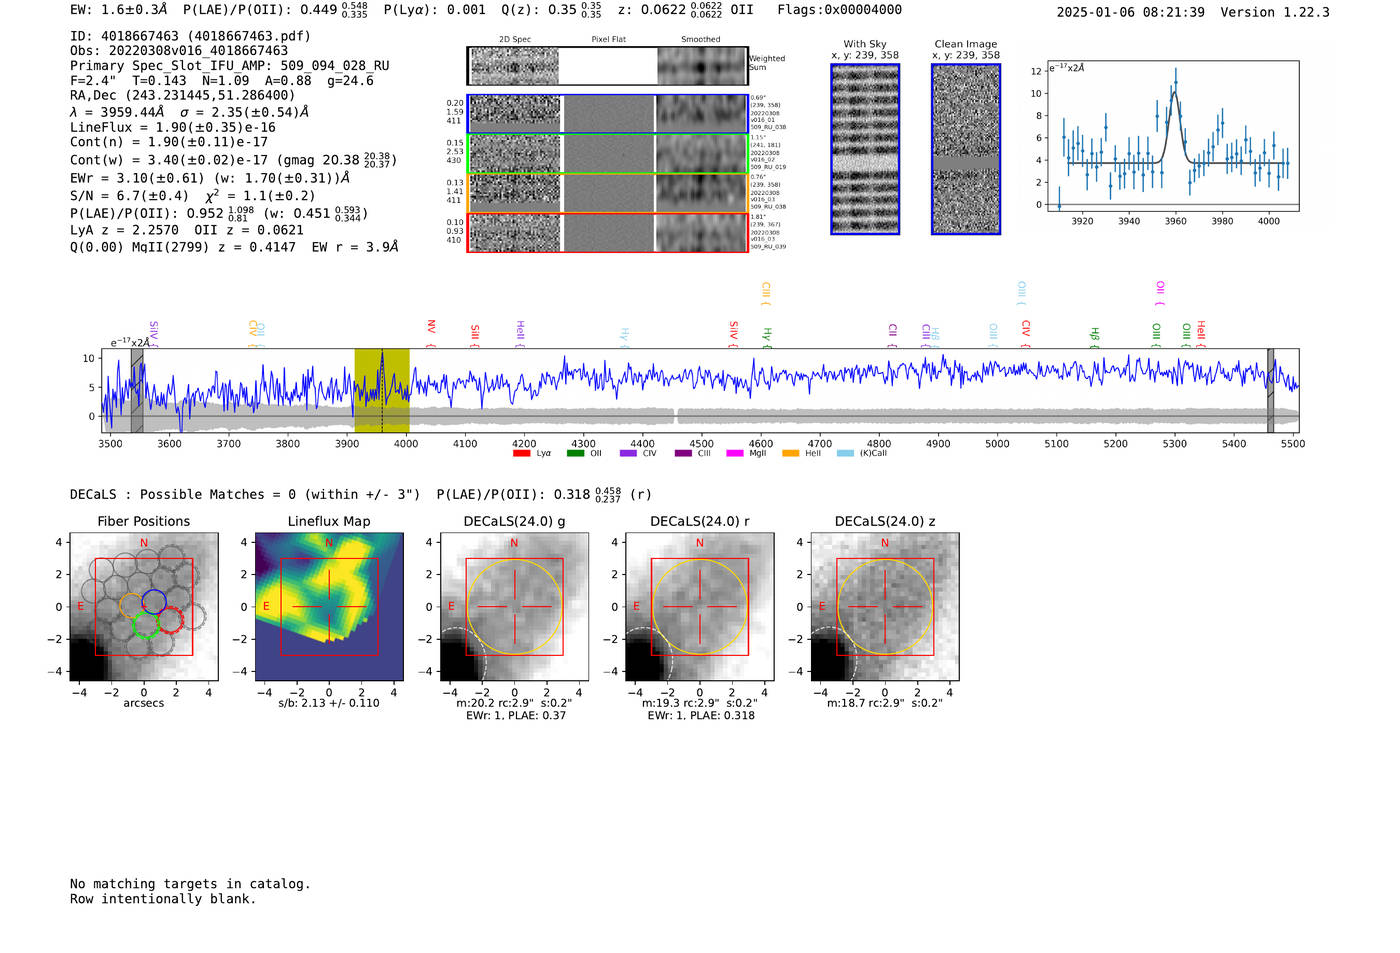The image size is (1400, 953).
Task: Click the green Hβ line marker
Action: coord(1095,337)
